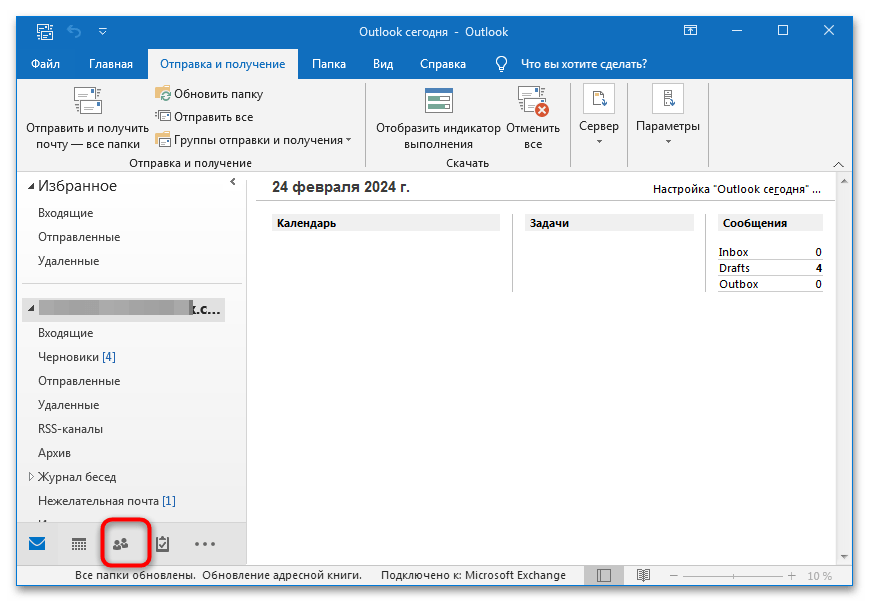Click the Tell Me lightbulb icon

click(501, 64)
